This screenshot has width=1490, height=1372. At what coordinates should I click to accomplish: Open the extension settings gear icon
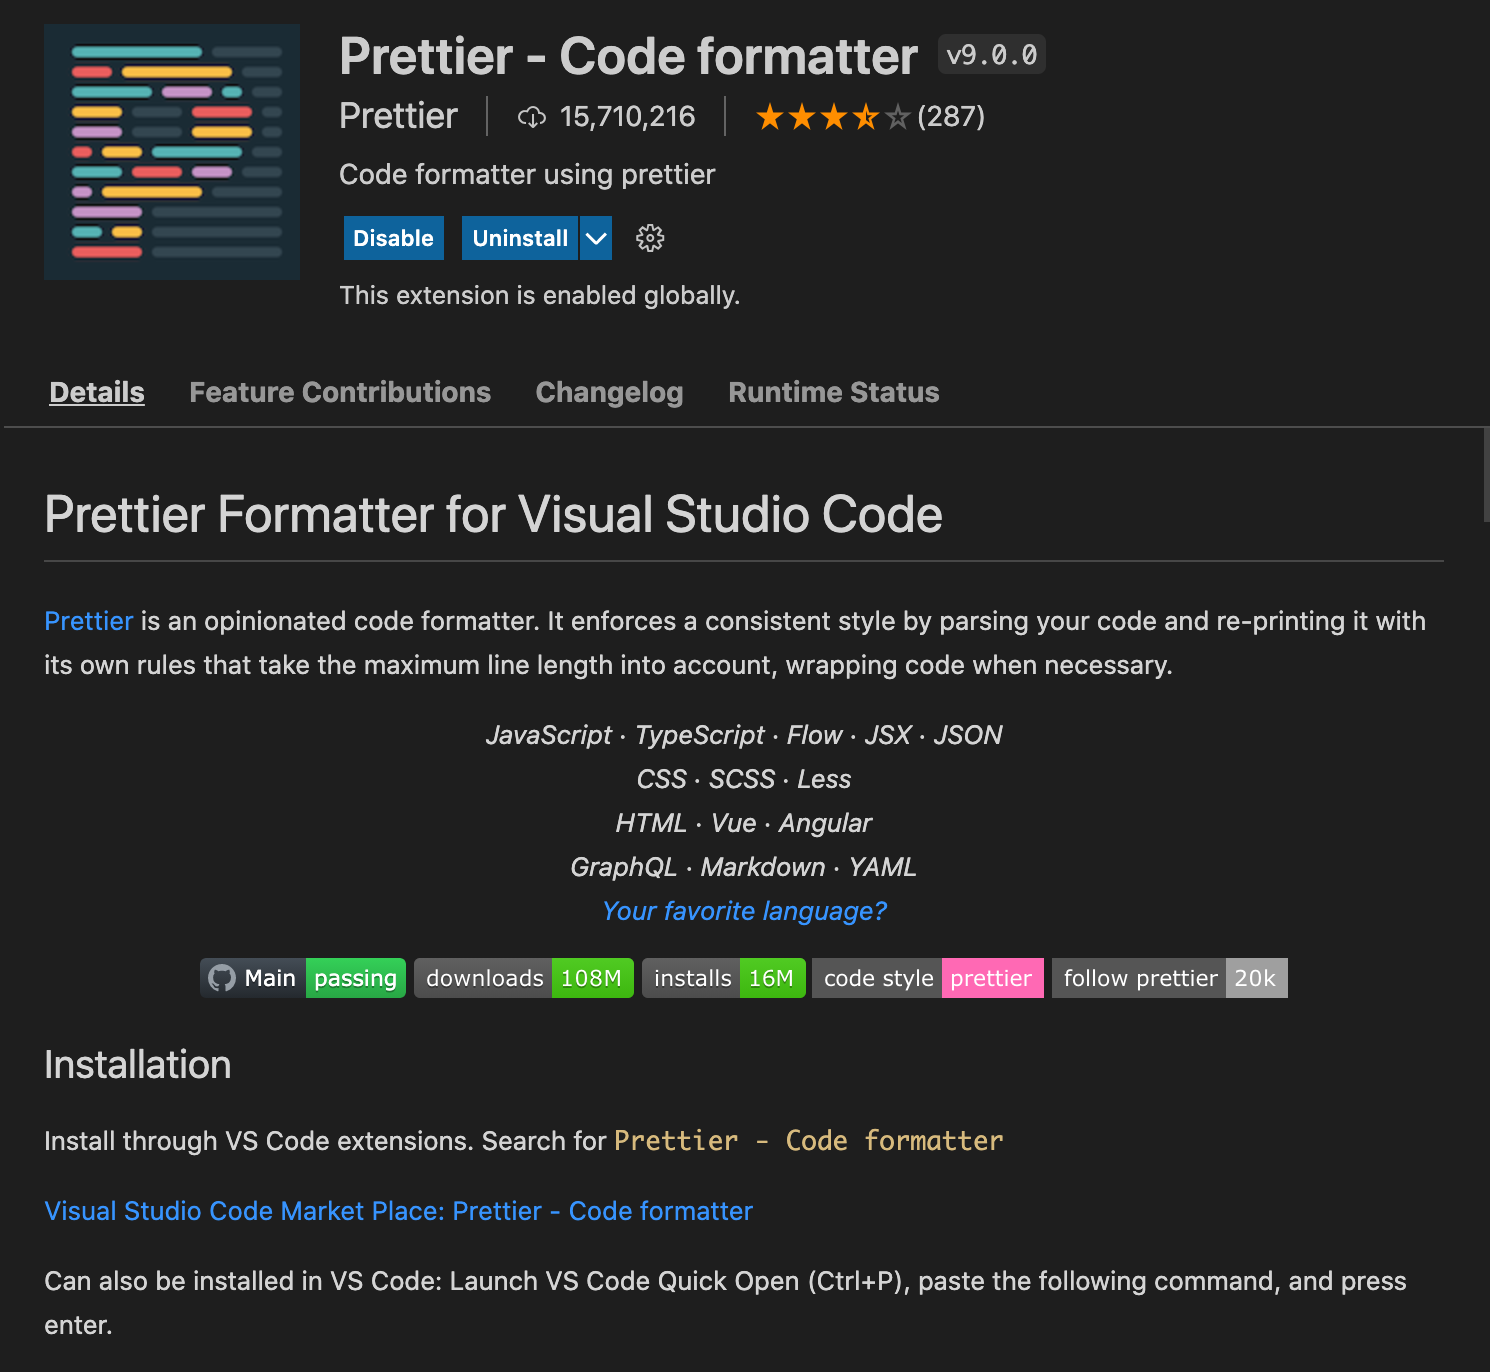[650, 238]
